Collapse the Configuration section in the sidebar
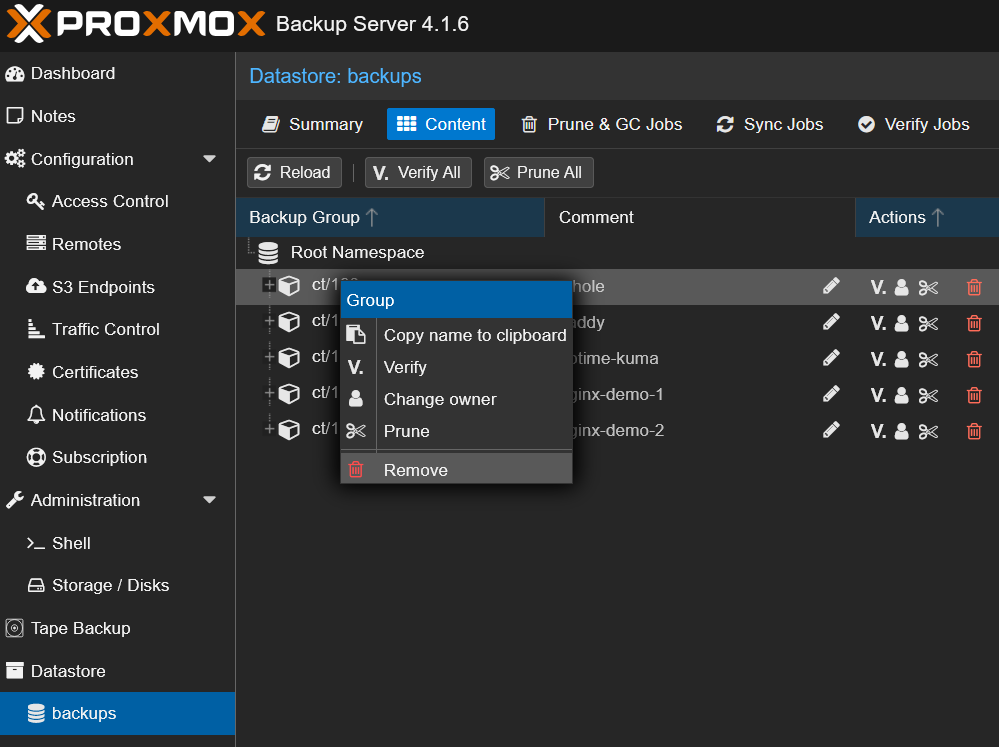Screen dimensions: 999x747 (210, 158)
